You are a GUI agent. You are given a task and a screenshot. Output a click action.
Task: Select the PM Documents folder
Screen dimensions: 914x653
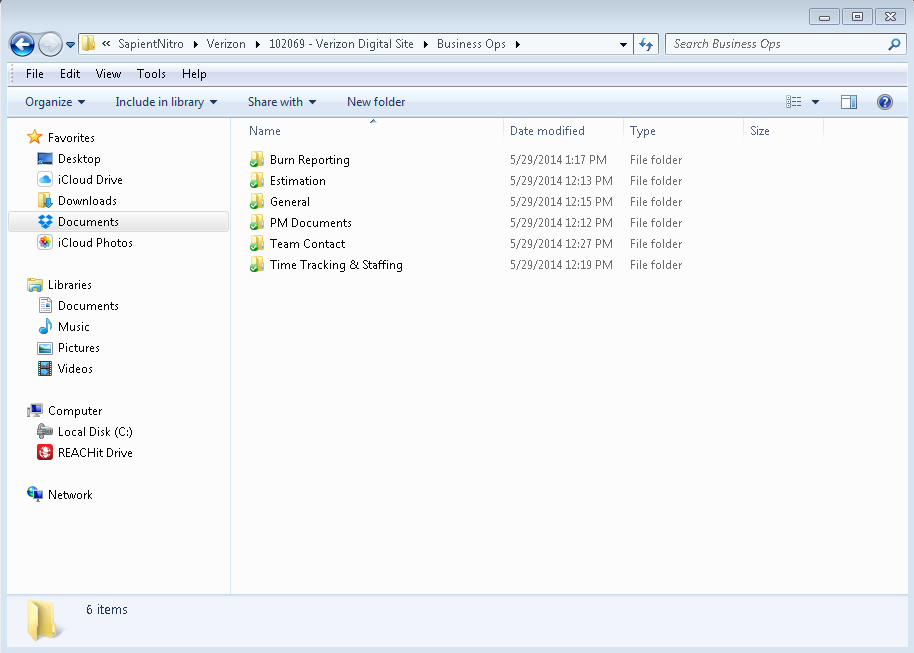point(311,223)
